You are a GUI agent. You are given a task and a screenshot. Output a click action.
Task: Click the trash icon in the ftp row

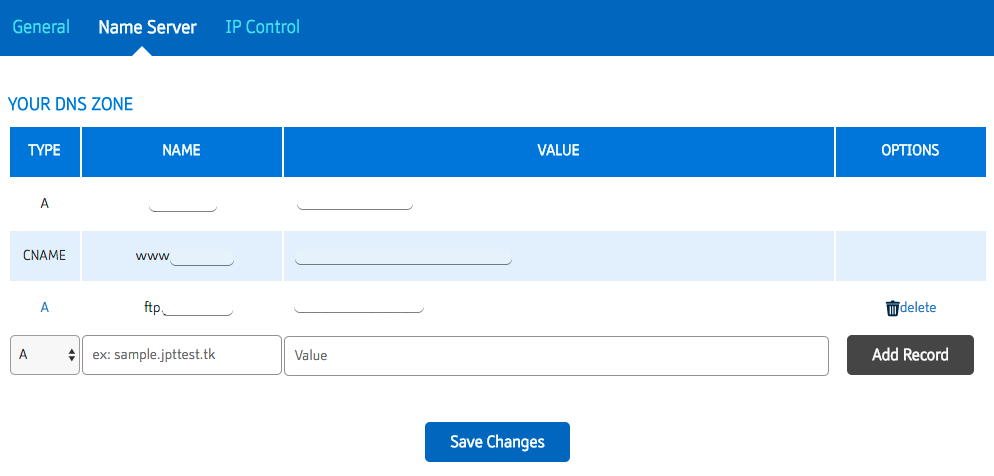click(892, 308)
